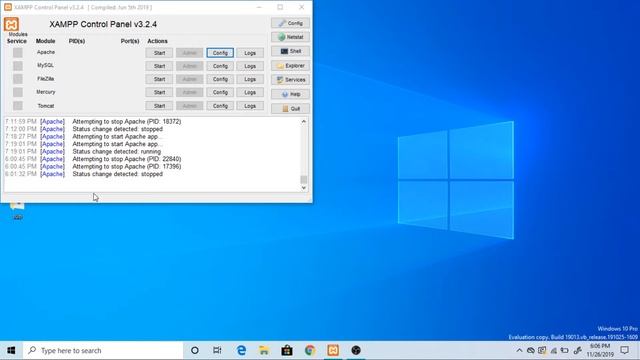Viewport: 640px width, 360px height.
Task: View FileZilla Logs
Action: (250, 79)
